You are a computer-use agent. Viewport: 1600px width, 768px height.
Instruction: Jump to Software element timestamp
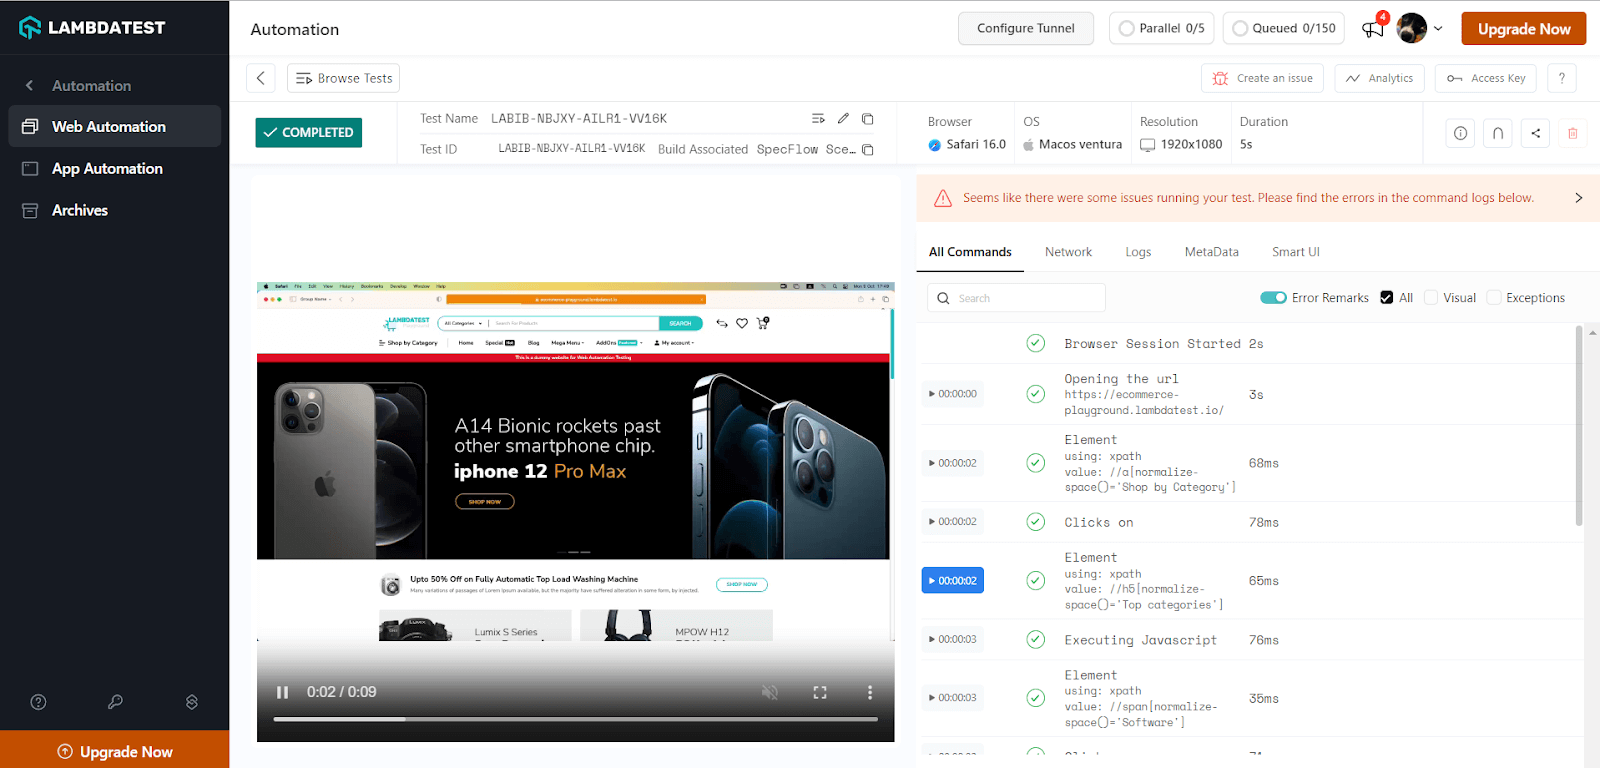tap(953, 698)
